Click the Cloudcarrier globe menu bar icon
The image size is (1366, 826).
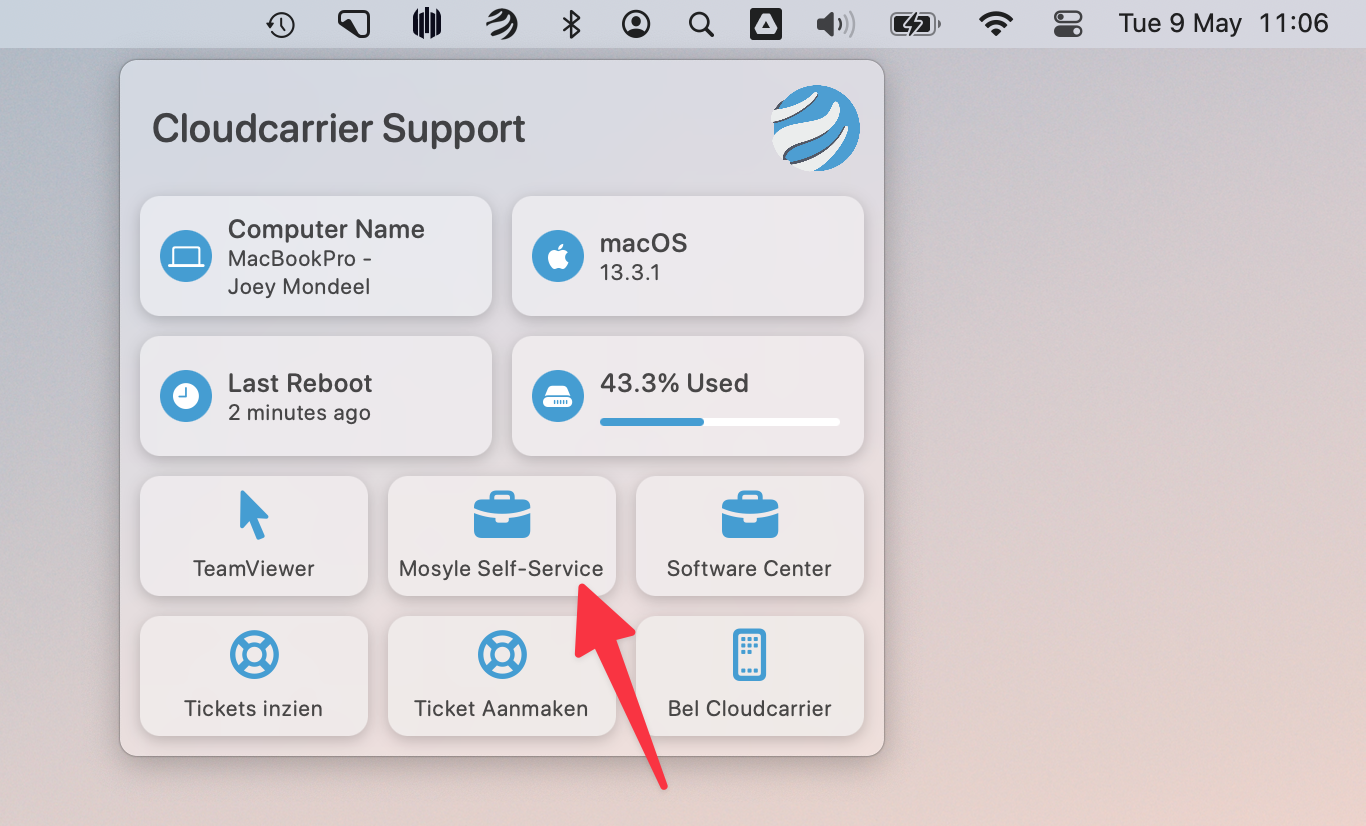502,24
